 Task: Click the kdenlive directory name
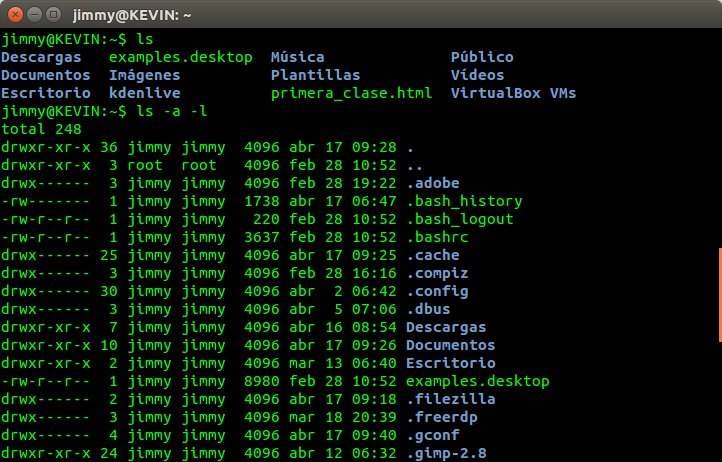point(144,93)
